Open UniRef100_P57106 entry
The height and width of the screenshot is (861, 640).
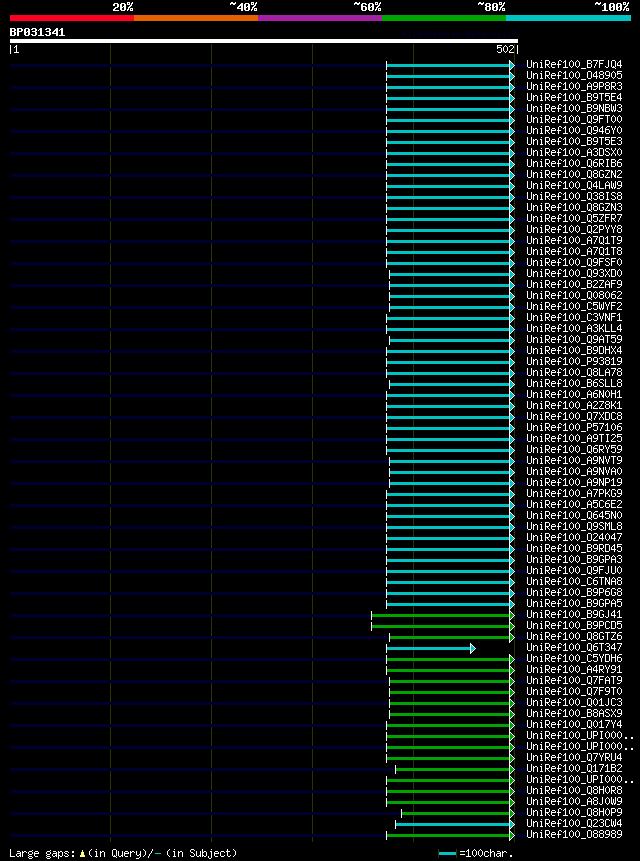574,427
